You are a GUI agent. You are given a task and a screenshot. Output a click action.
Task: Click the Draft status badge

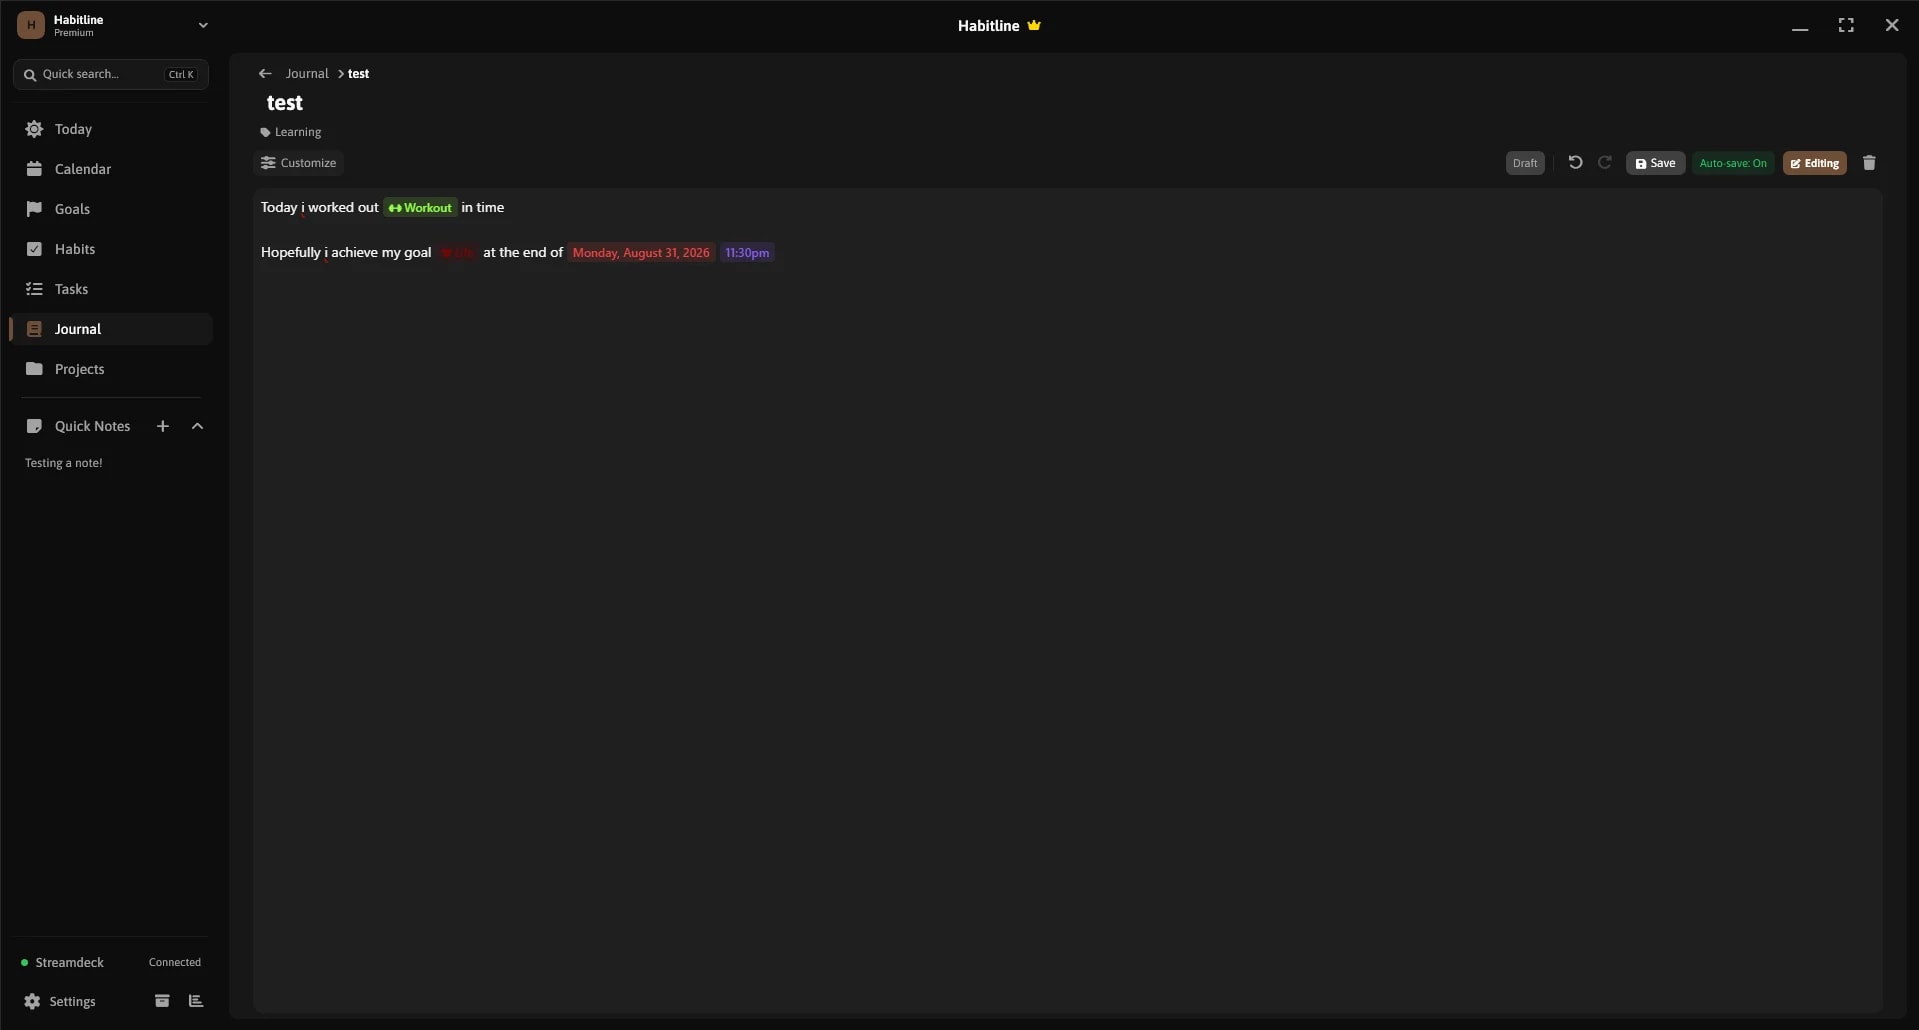pyautogui.click(x=1525, y=163)
